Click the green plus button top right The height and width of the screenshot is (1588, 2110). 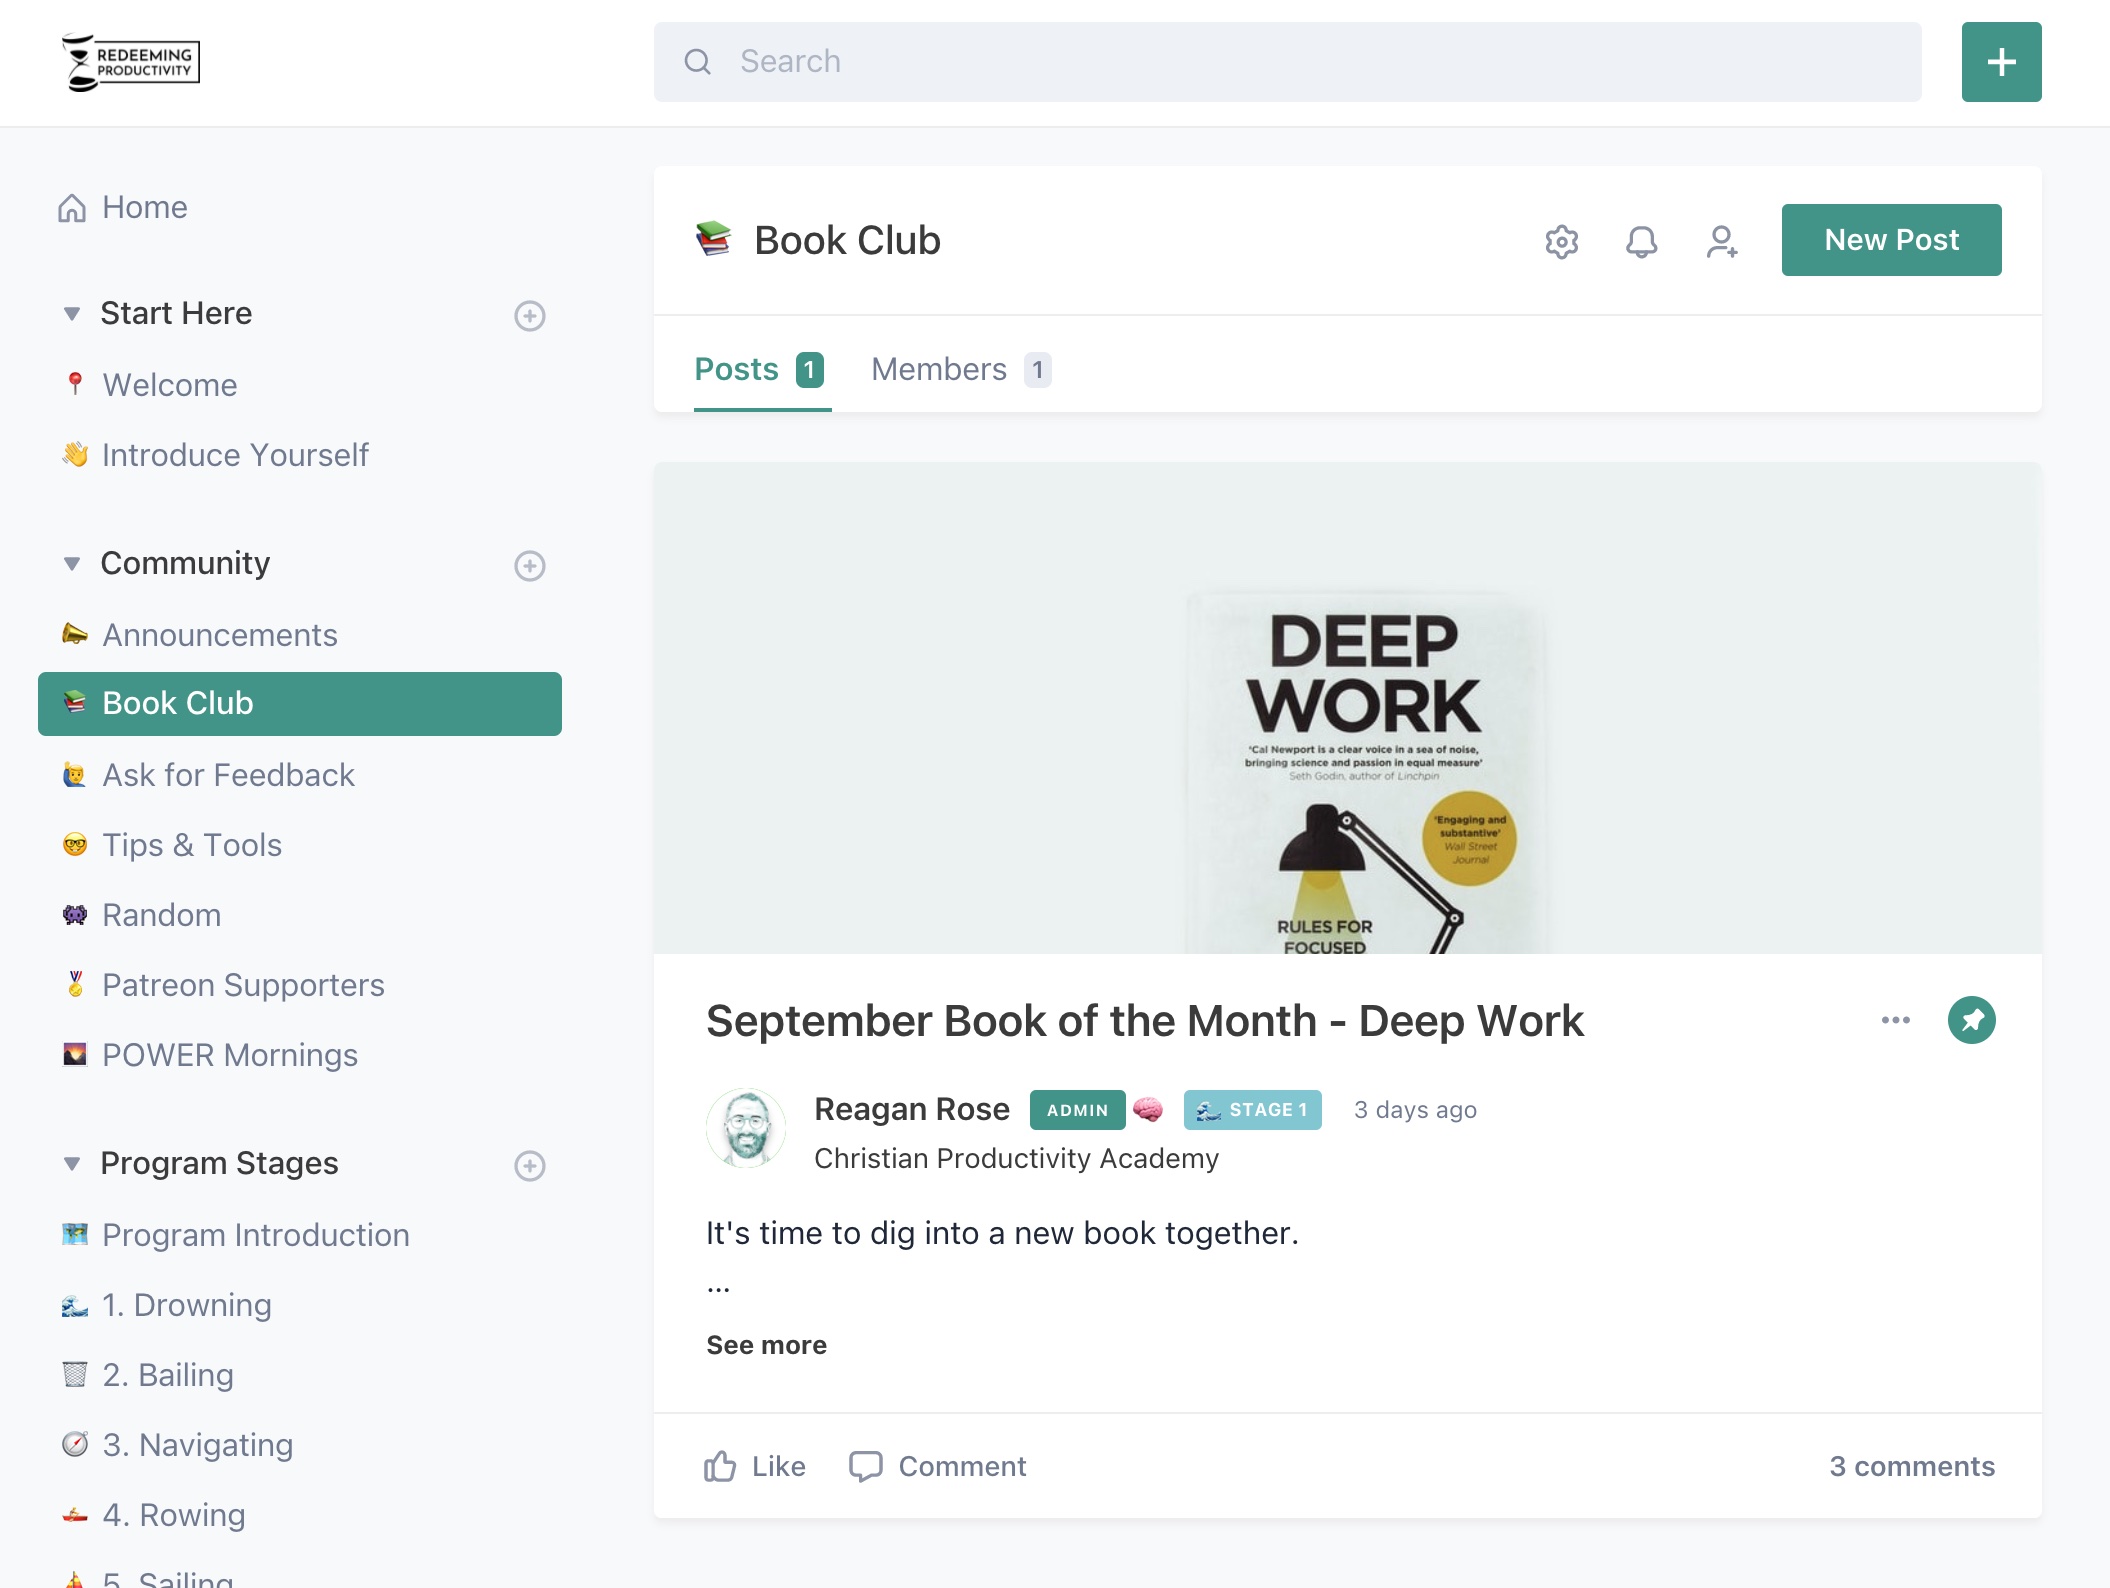click(x=2001, y=62)
